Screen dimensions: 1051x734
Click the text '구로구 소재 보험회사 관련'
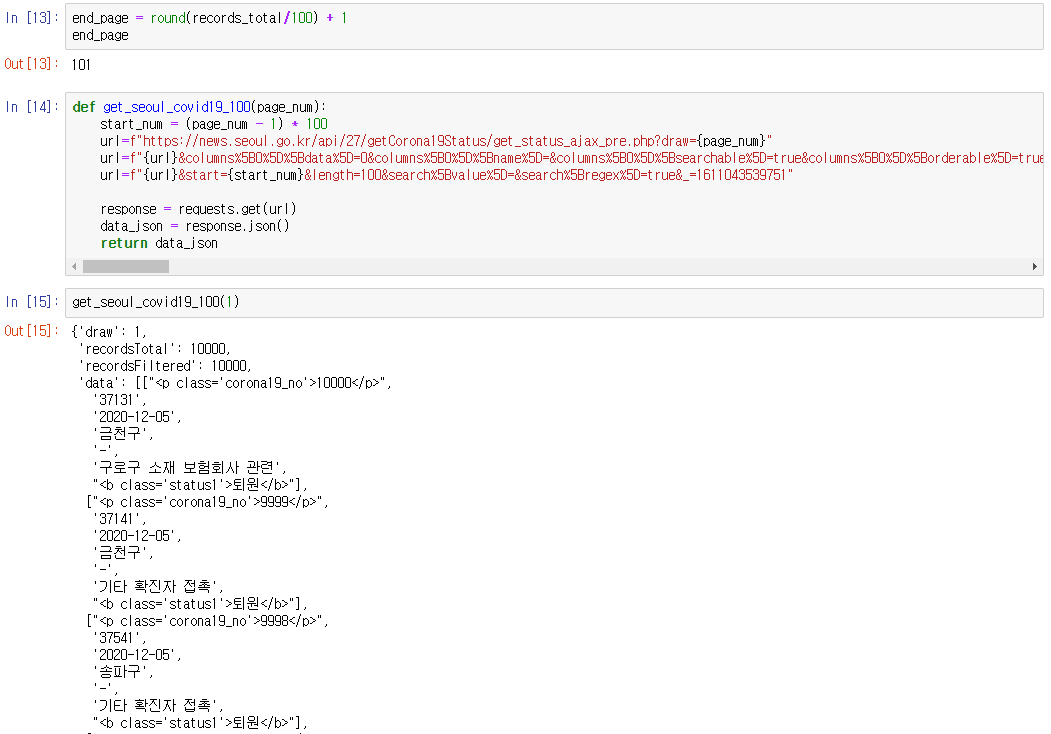click(190, 467)
